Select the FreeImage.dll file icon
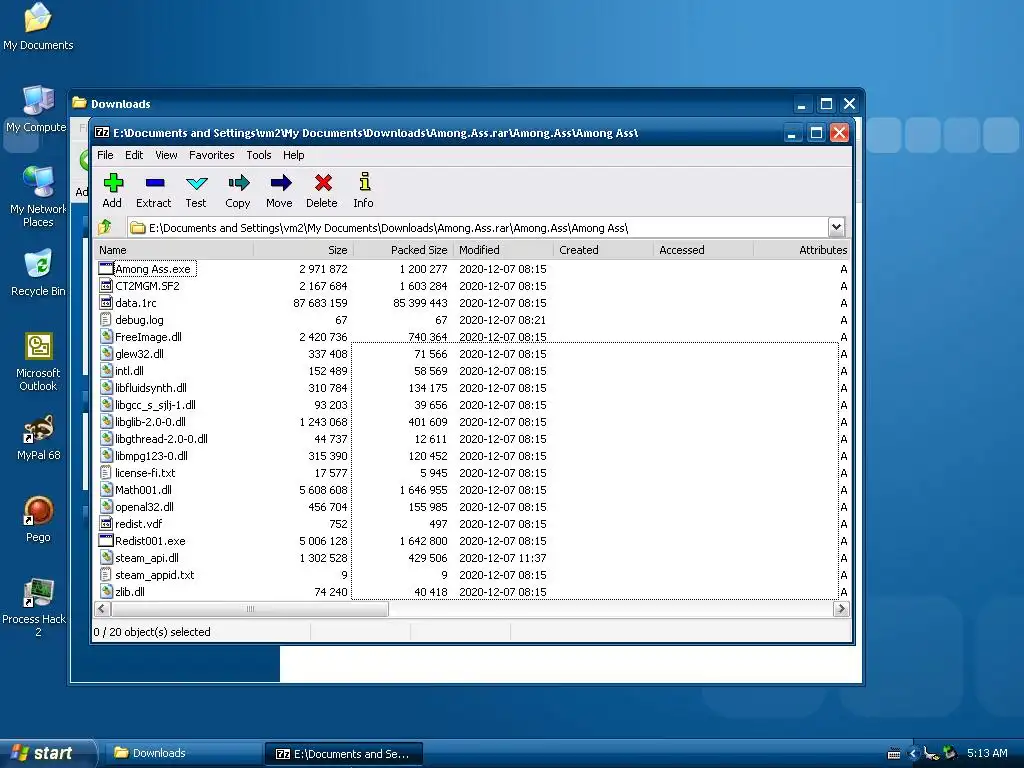 click(106, 336)
